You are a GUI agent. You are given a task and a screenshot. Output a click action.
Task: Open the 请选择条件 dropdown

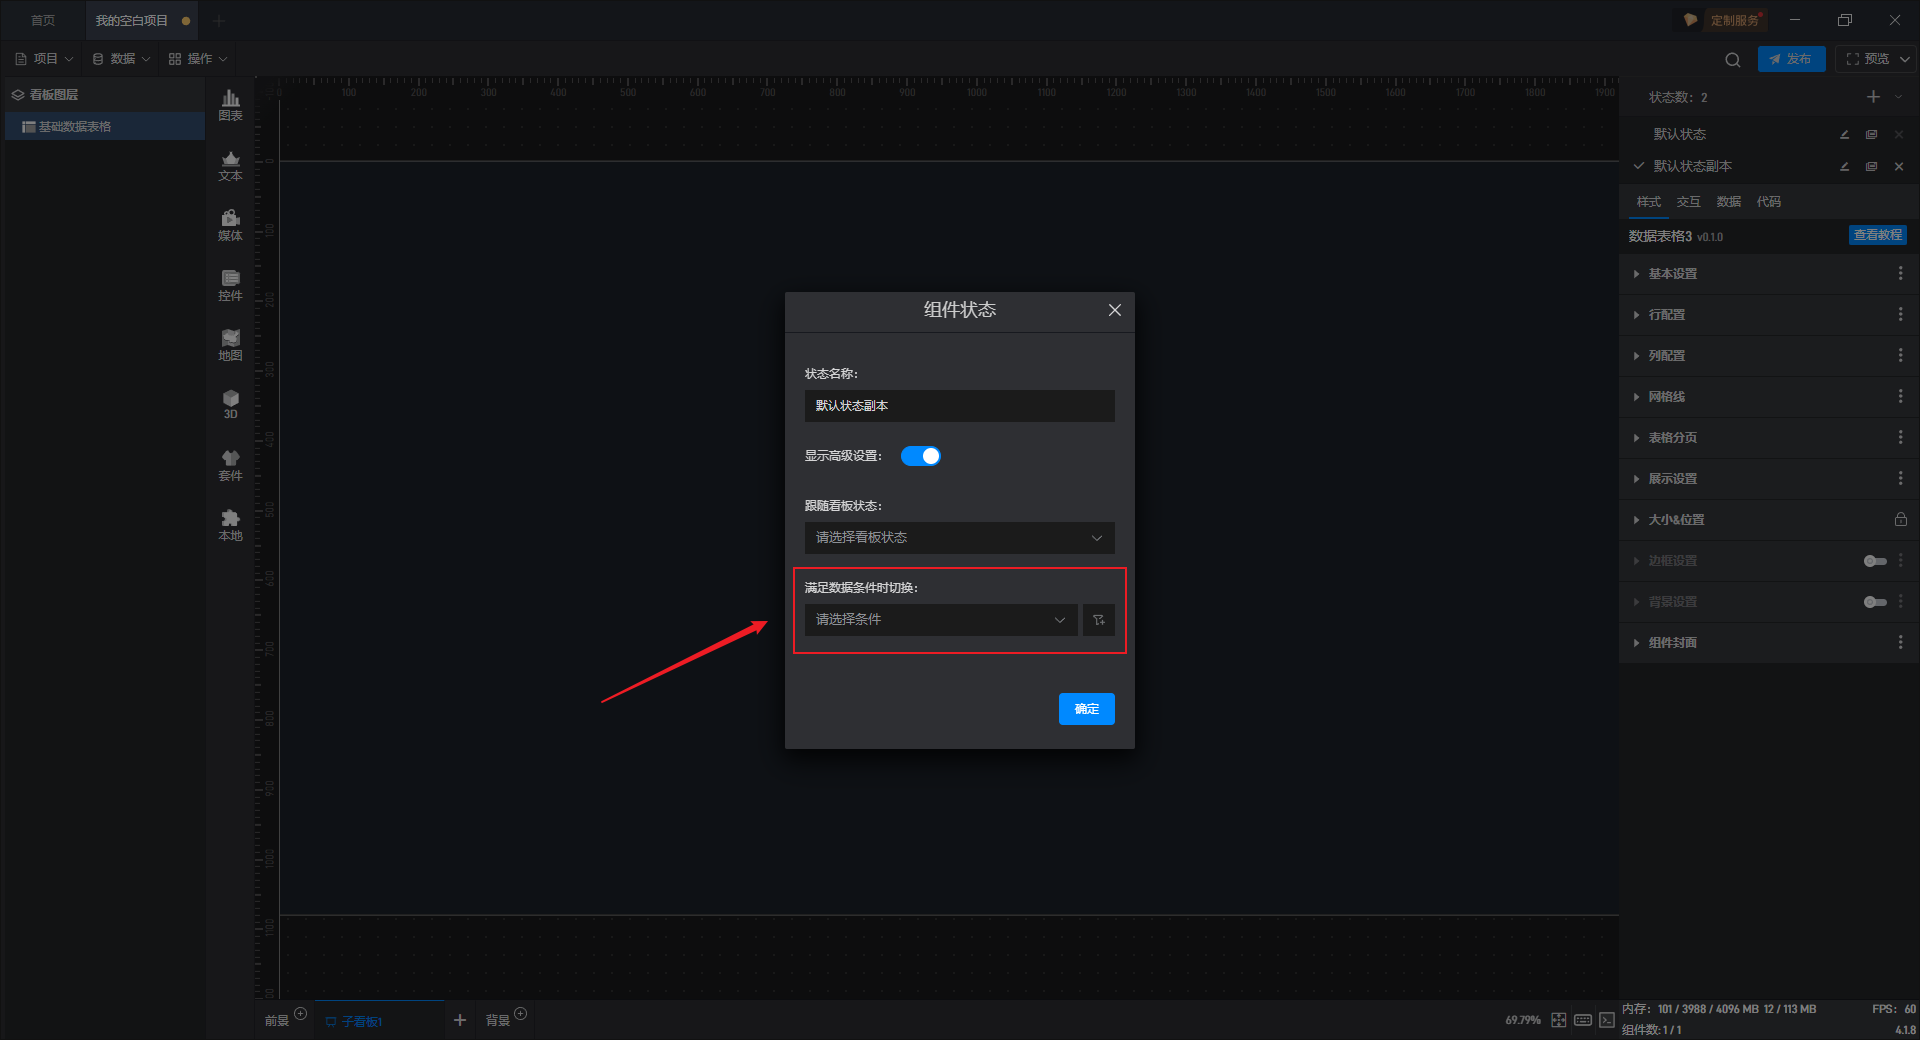click(941, 620)
